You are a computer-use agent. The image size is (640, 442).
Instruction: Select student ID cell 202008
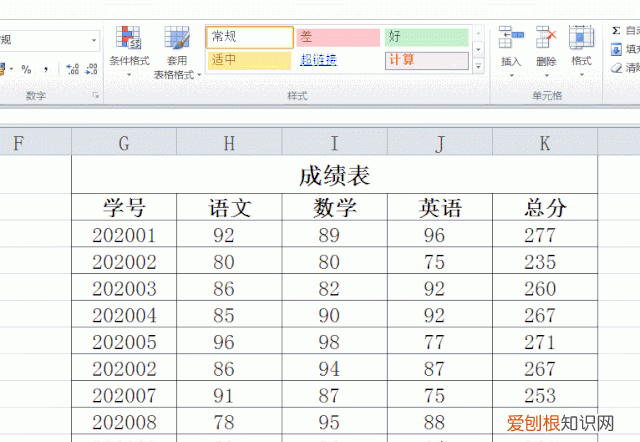pos(124,421)
